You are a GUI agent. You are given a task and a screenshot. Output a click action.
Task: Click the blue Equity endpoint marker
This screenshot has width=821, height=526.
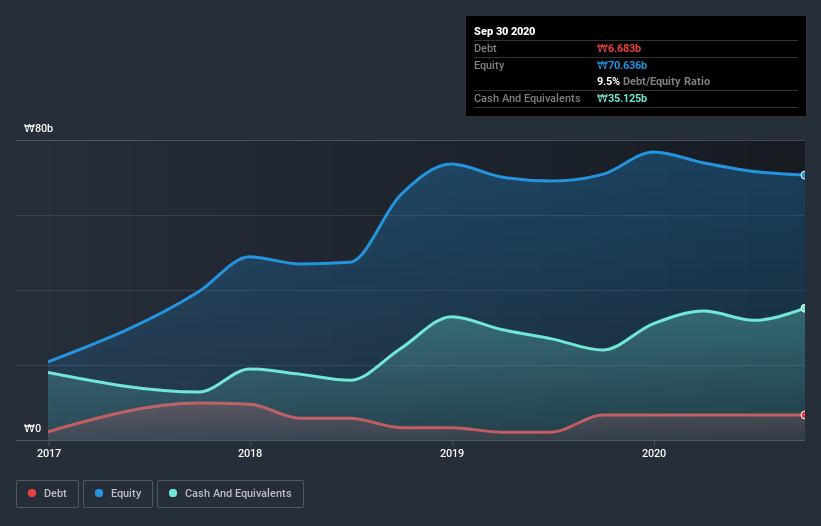pos(804,175)
